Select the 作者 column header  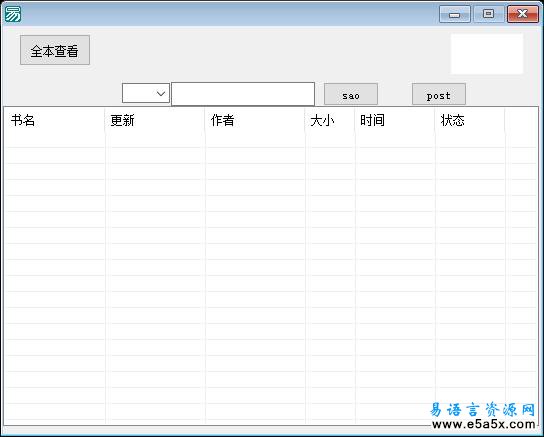coord(255,120)
